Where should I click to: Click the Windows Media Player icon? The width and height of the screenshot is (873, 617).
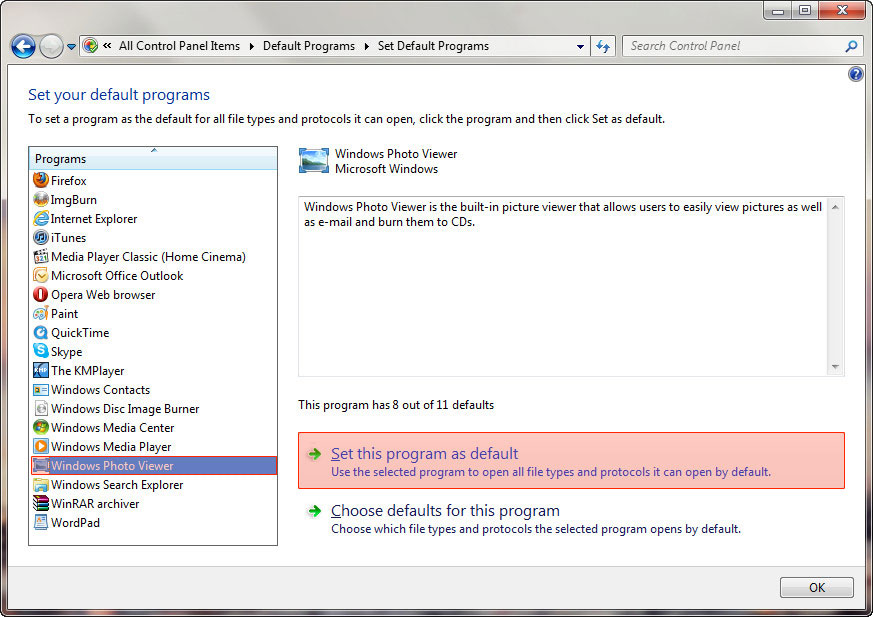pos(41,446)
